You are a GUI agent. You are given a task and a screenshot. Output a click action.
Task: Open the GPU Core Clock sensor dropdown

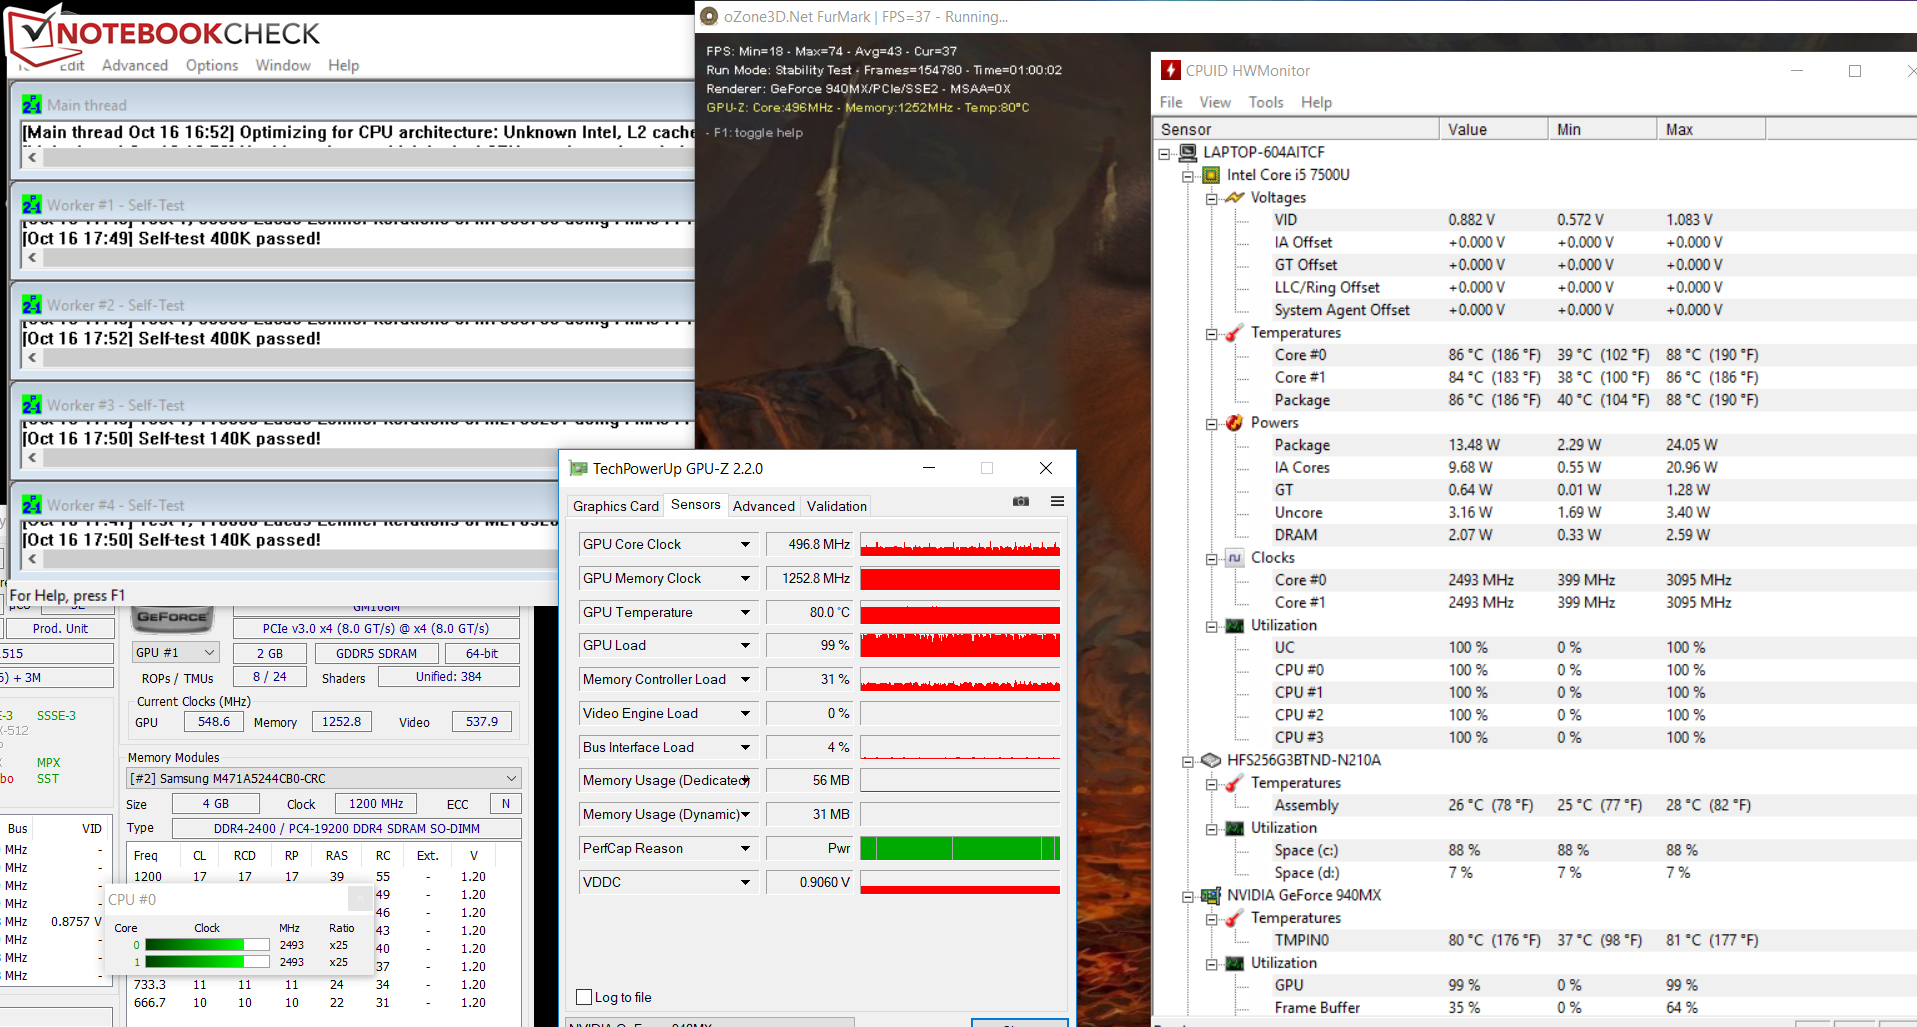745,544
